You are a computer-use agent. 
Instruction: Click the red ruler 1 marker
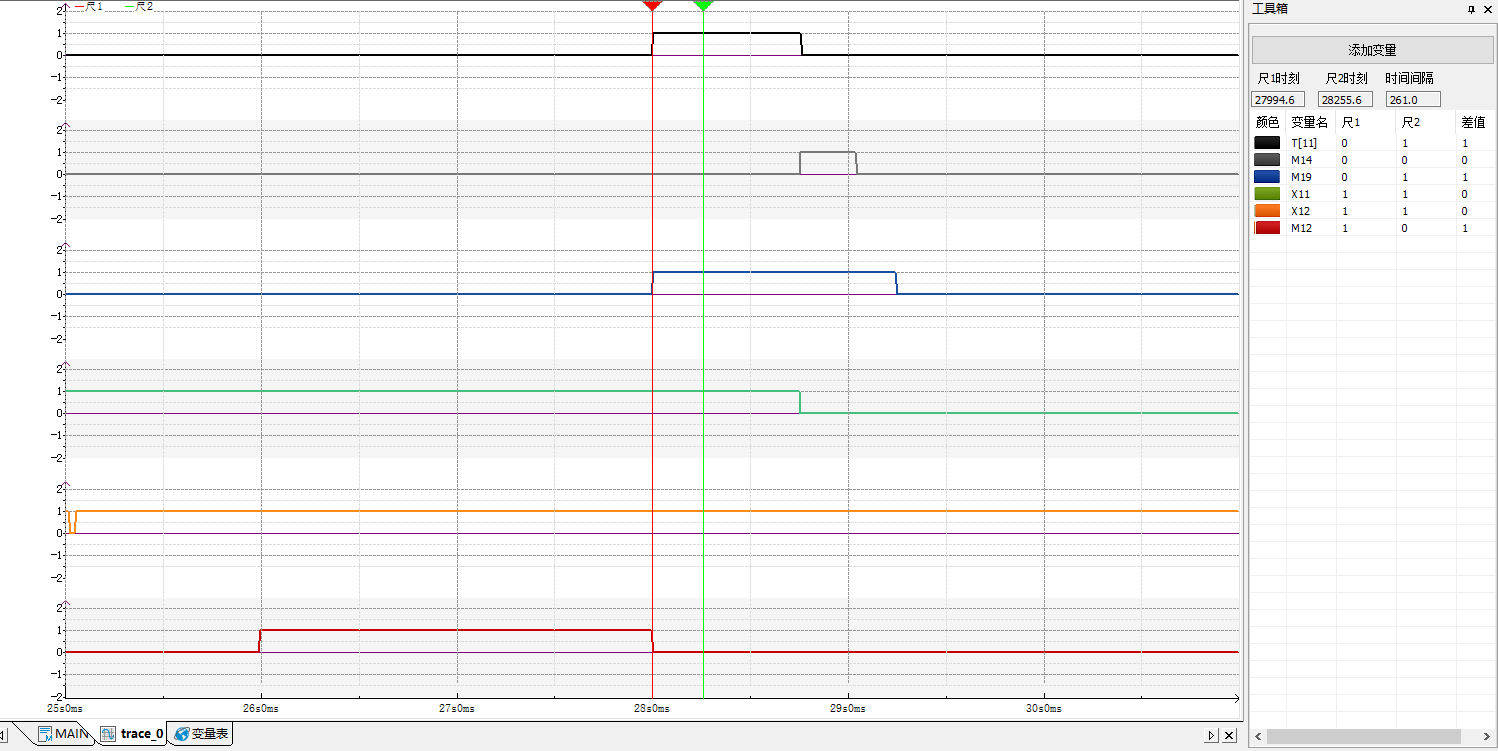652,6
